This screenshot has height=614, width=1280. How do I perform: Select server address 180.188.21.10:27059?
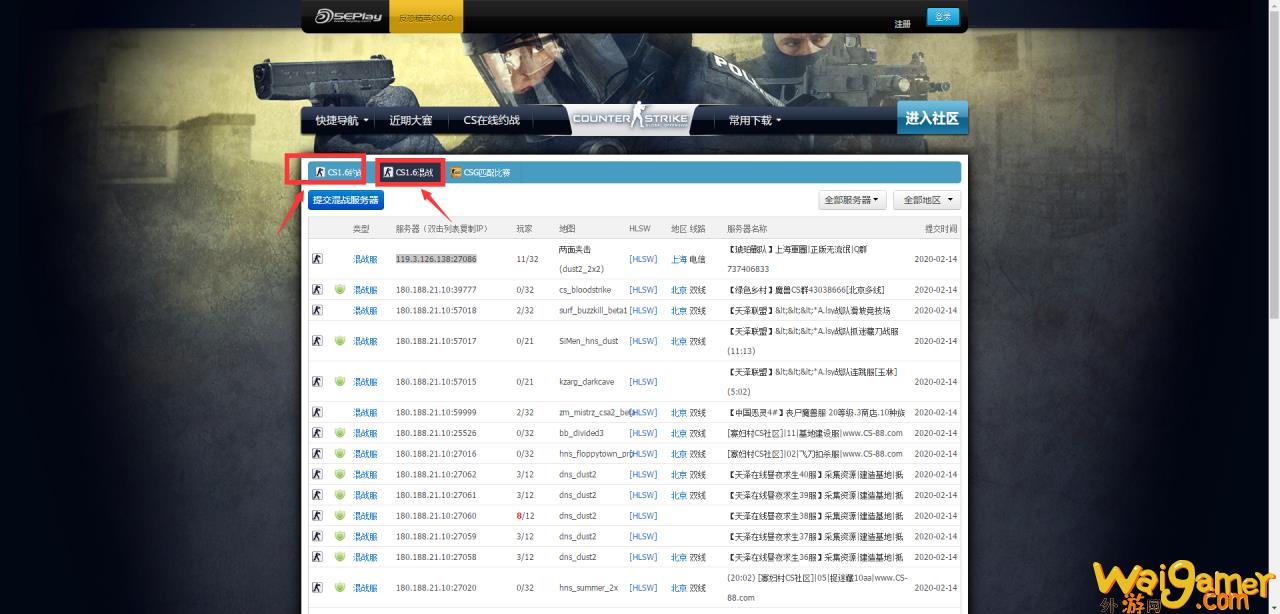coord(436,537)
